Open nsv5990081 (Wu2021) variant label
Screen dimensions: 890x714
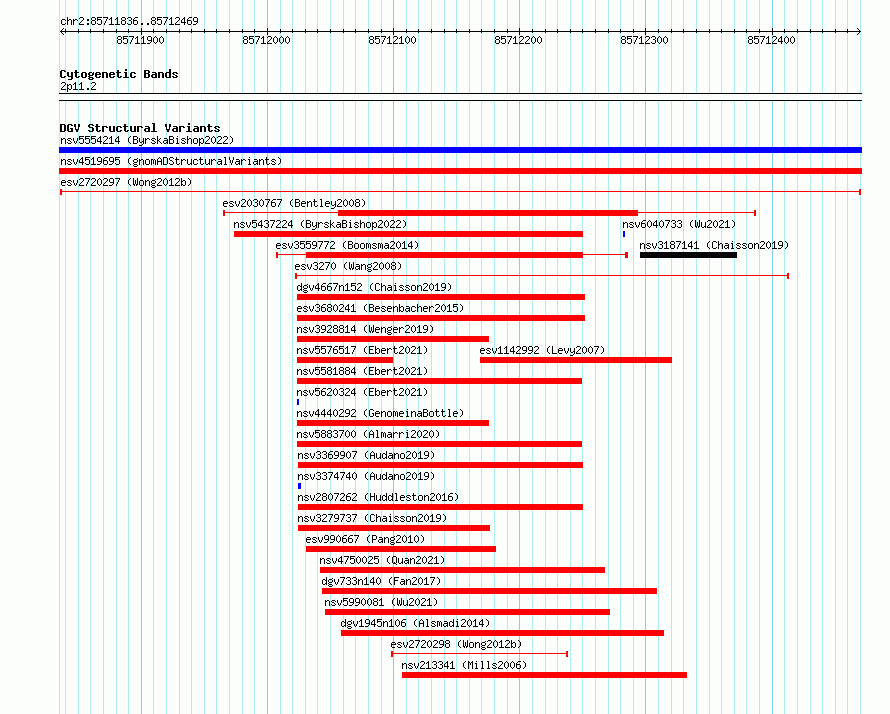(381, 602)
